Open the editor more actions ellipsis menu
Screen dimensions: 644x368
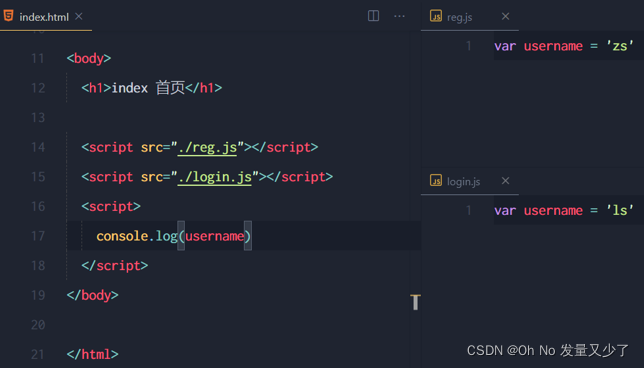pyautogui.click(x=399, y=16)
